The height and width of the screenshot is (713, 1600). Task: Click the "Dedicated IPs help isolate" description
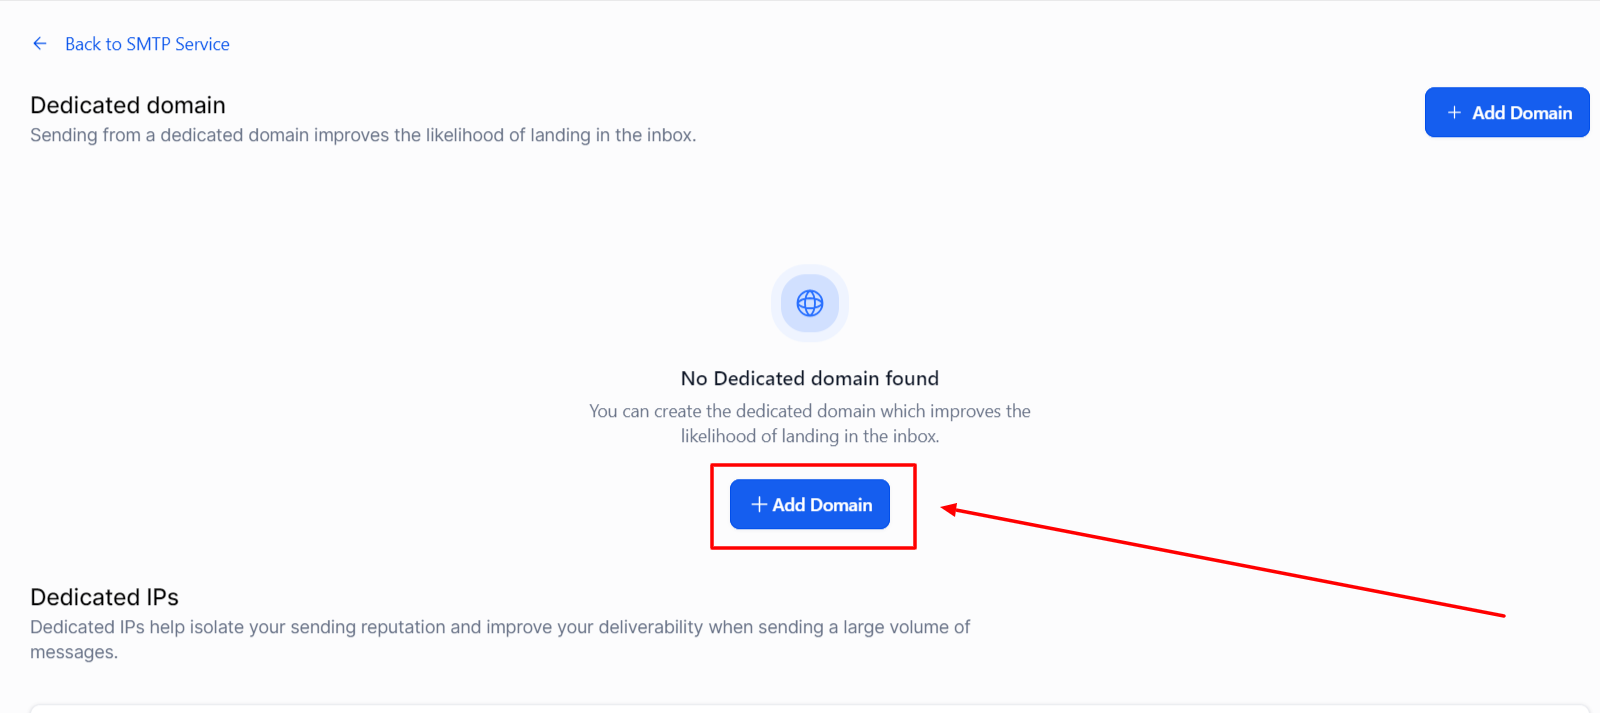(500, 627)
